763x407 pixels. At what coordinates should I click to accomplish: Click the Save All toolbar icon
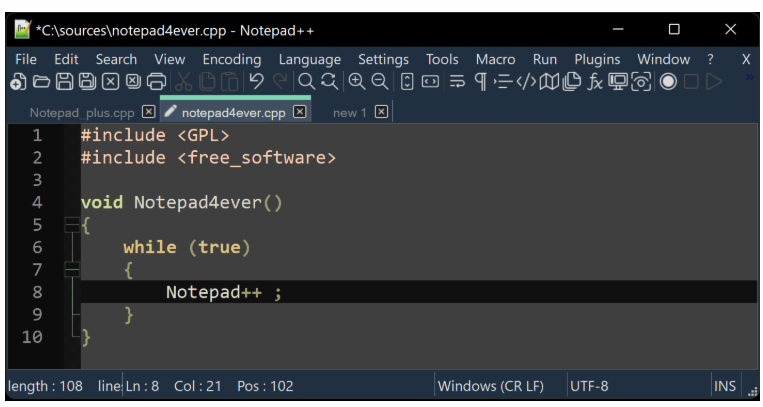click(x=88, y=81)
